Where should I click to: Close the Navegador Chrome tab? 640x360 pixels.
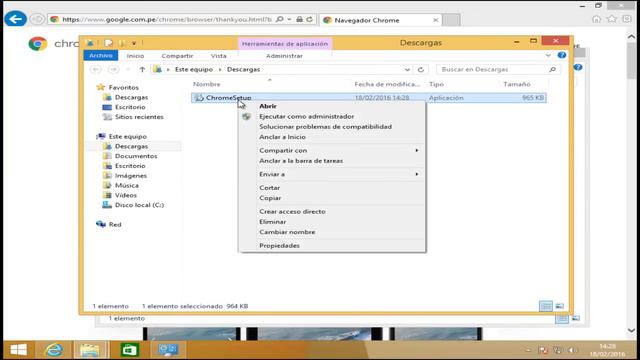(x=436, y=20)
